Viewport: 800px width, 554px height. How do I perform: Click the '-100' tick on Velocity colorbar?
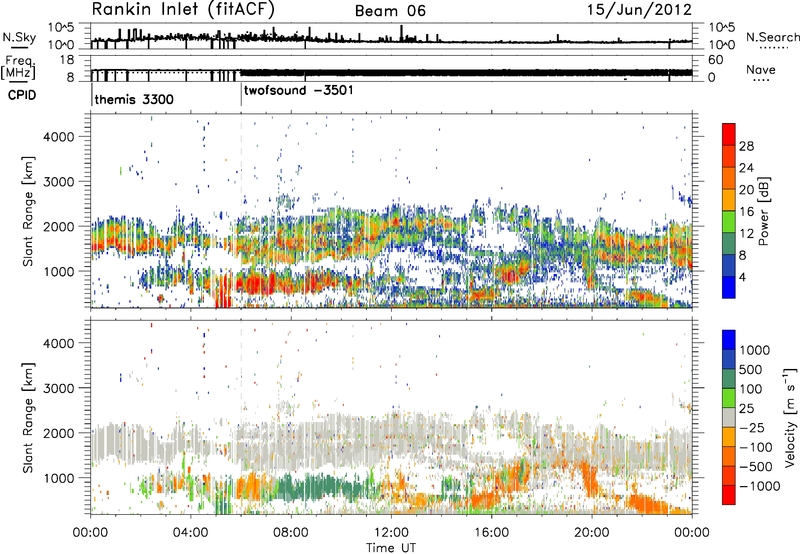click(756, 447)
